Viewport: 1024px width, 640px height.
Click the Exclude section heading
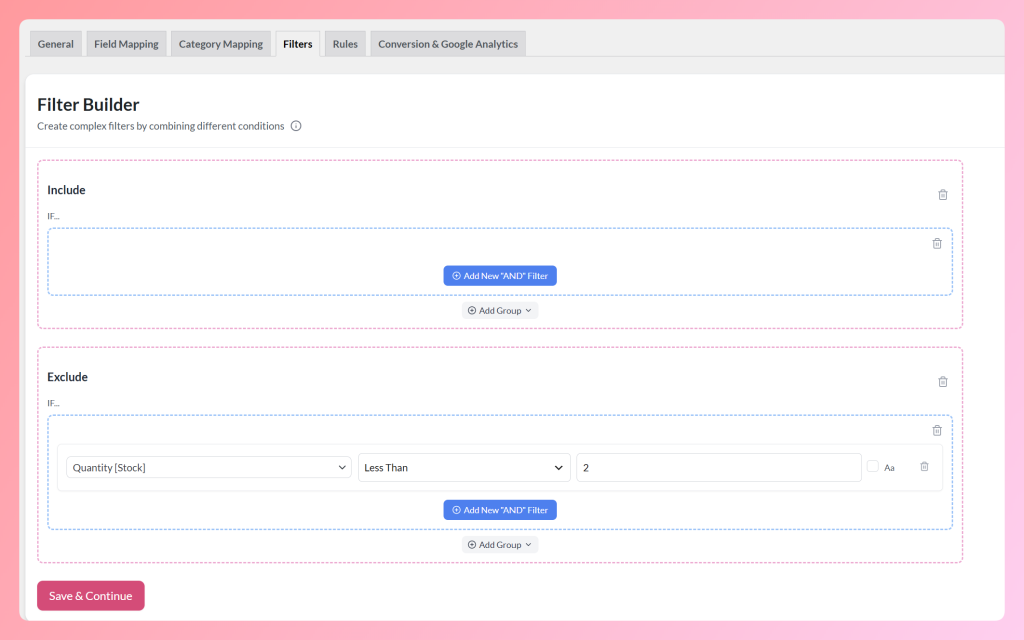point(67,377)
